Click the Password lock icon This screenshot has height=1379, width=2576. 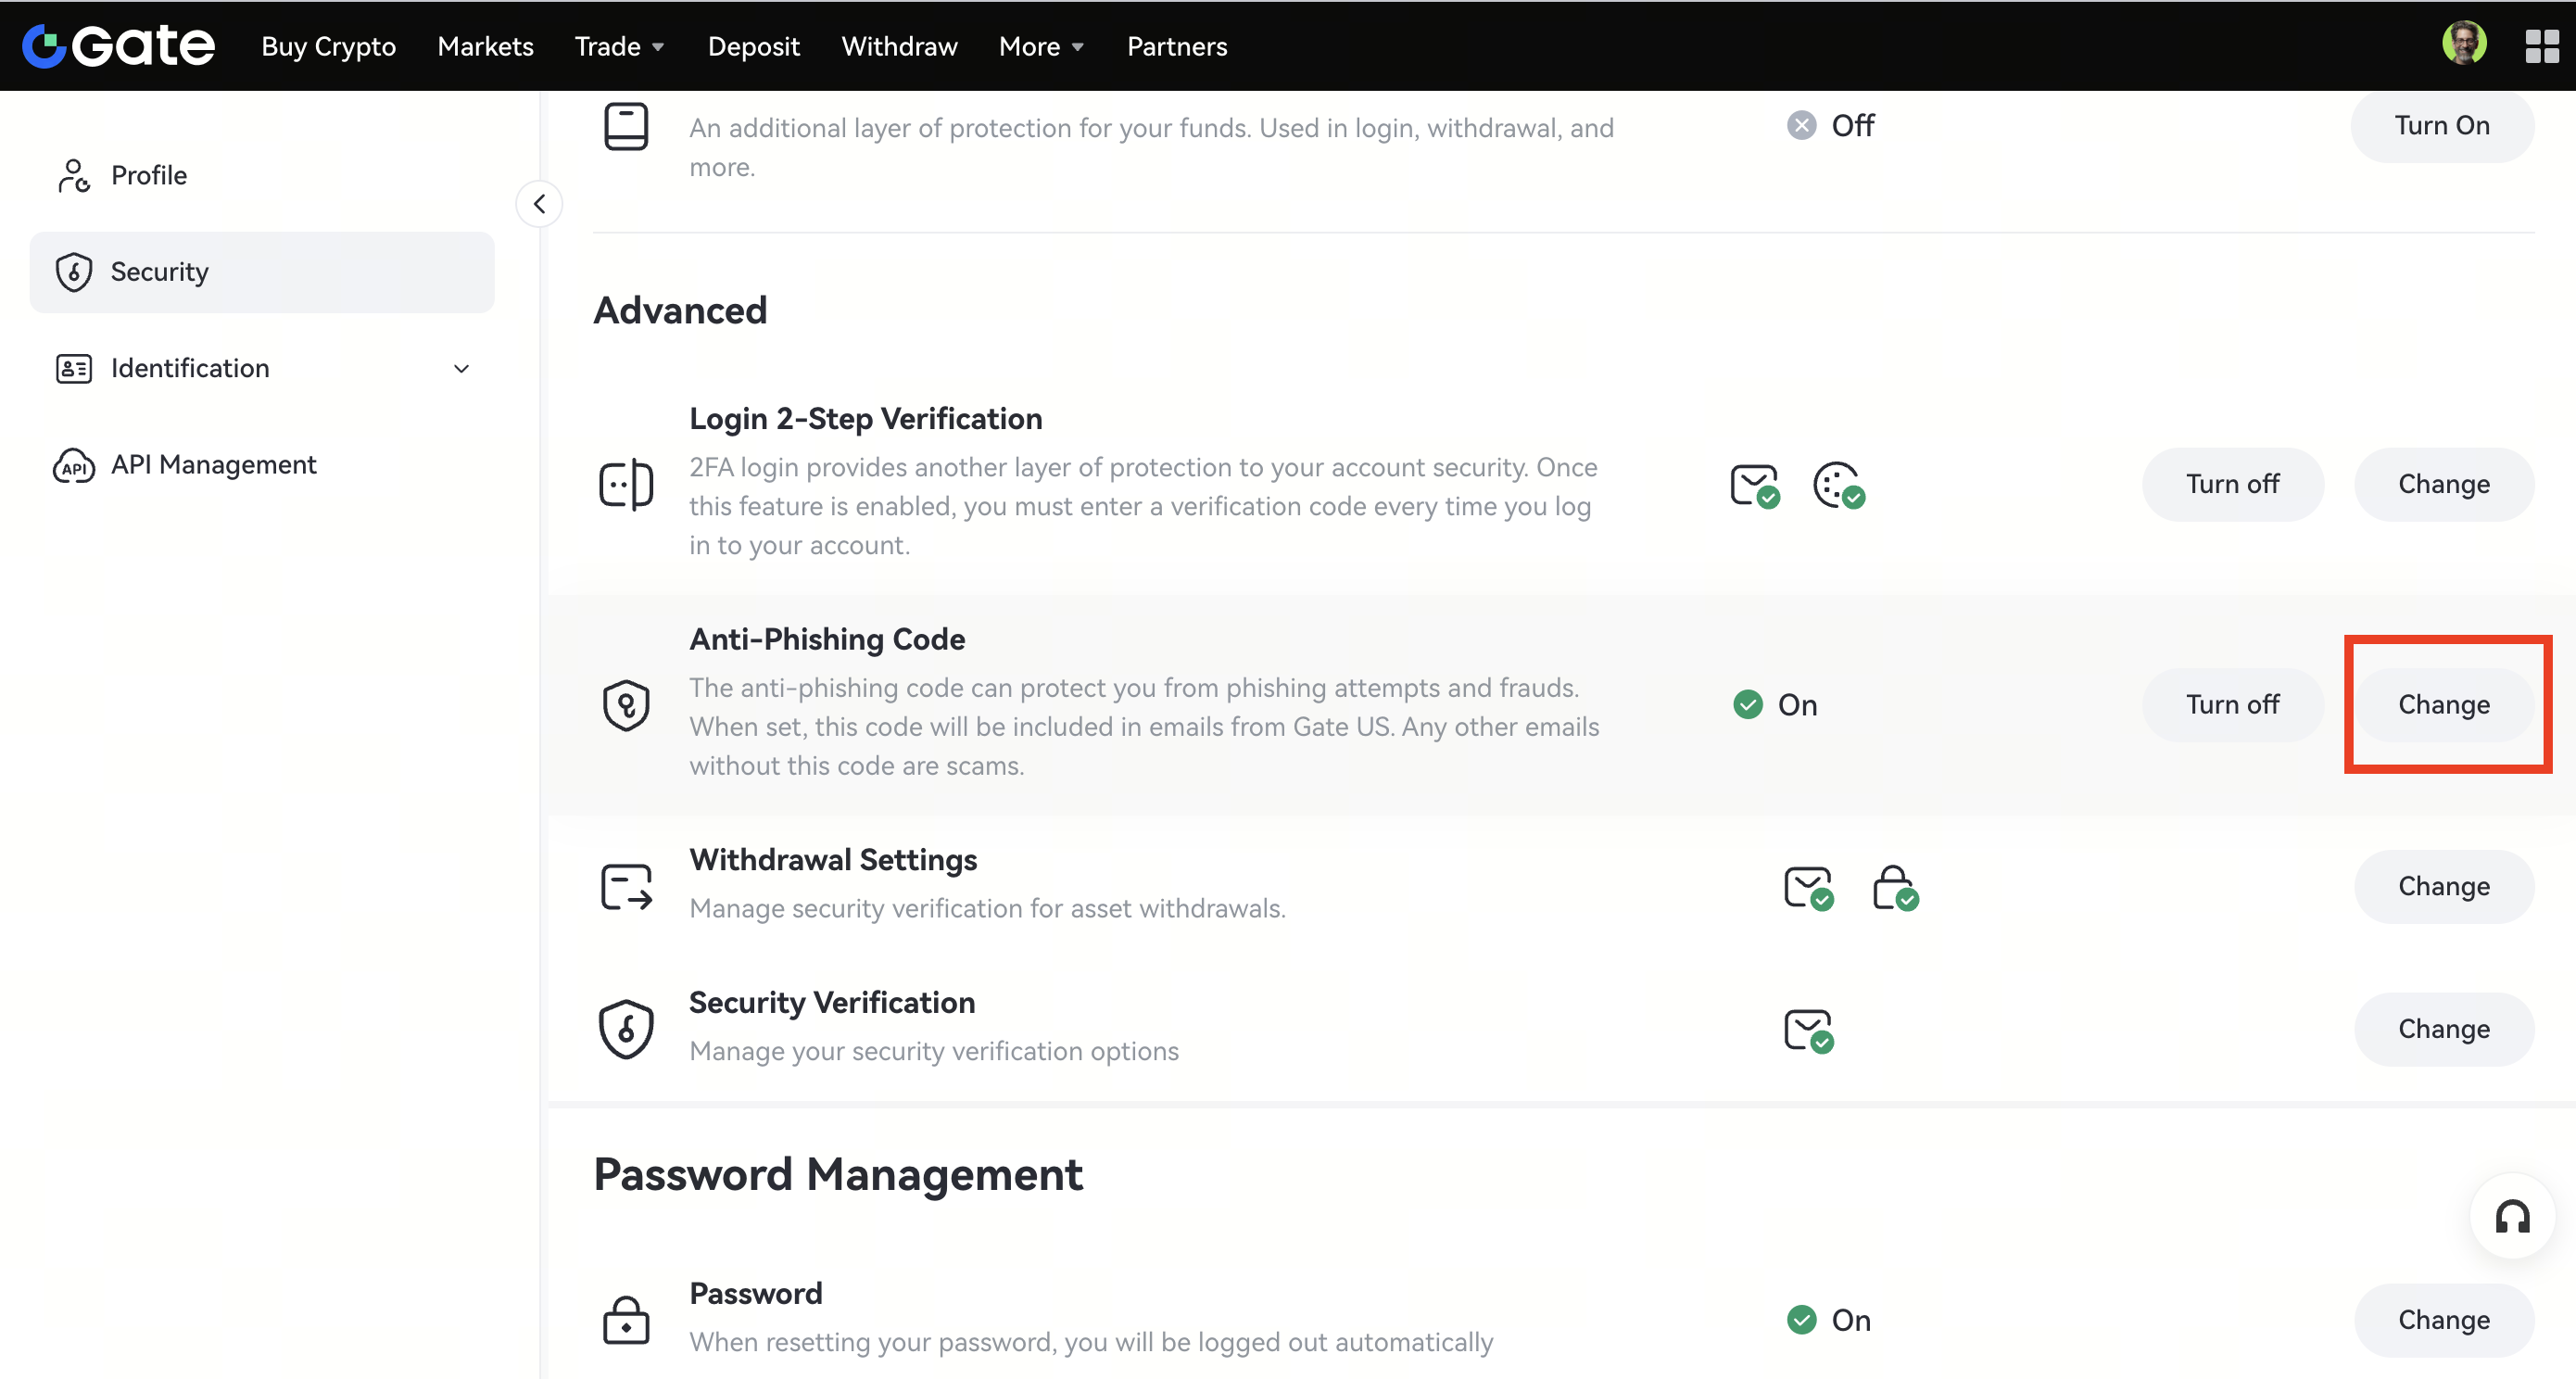626,1320
